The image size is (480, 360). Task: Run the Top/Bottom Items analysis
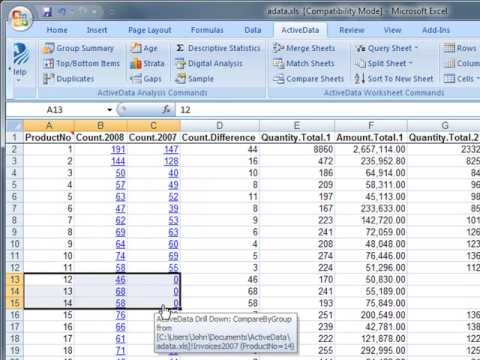point(81,63)
